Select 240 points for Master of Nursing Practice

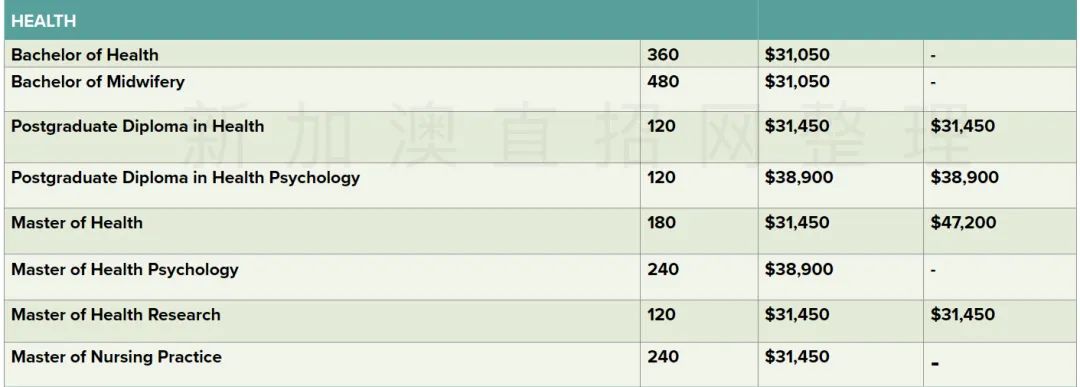[x=663, y=357]
